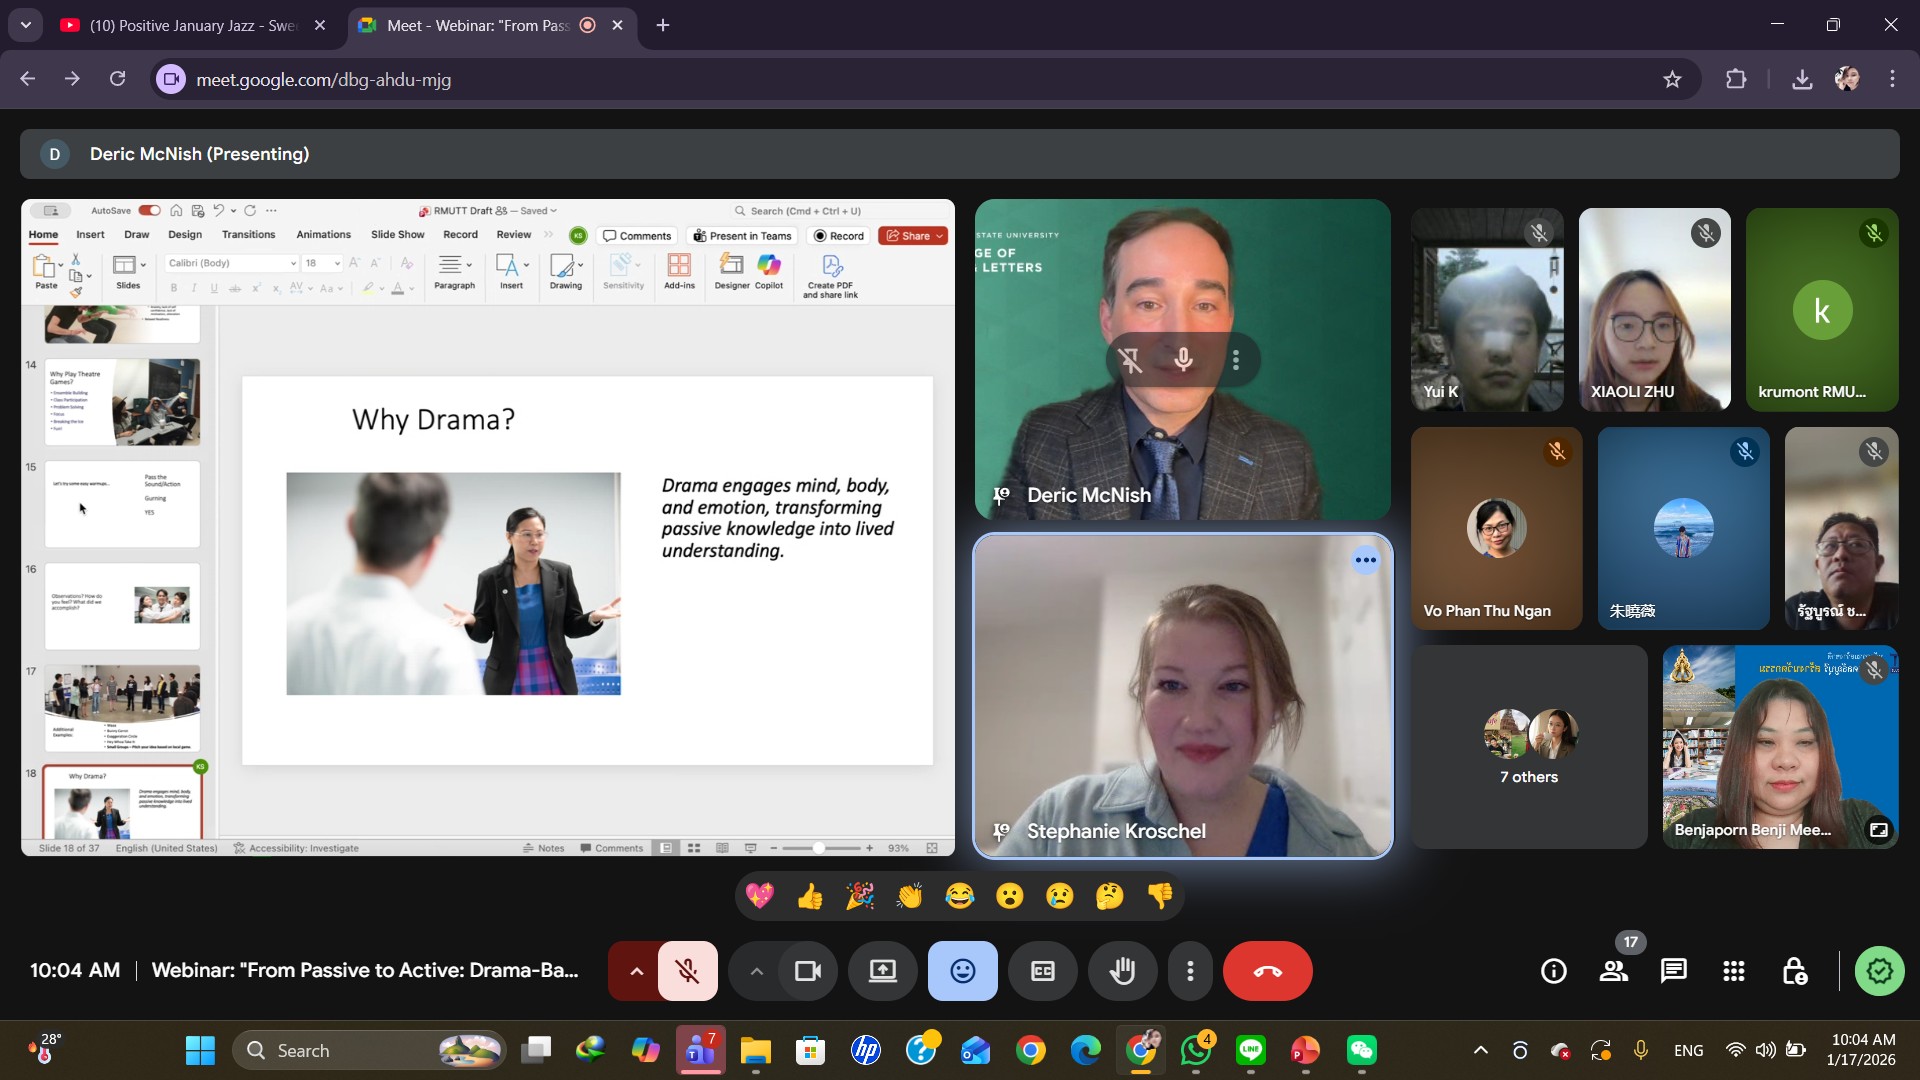
Task: Click the share screen icon
Action: [882, 970]
